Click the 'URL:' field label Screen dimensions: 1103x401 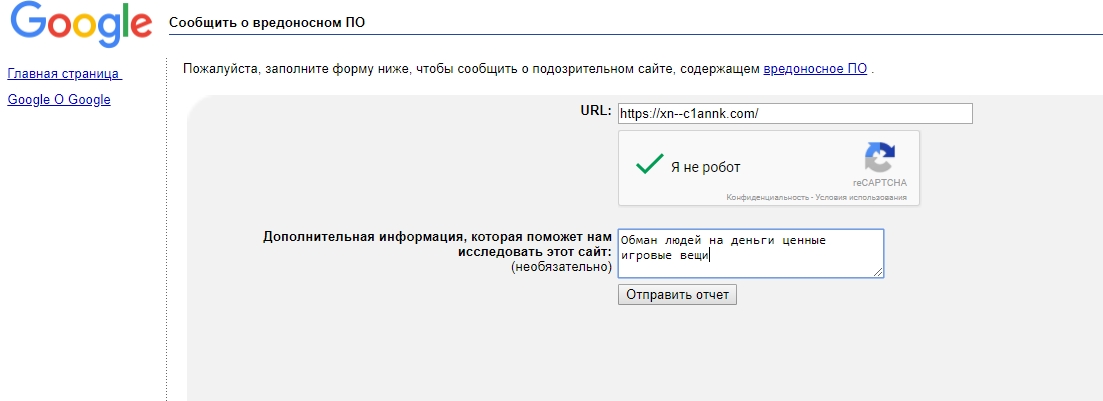point(597,110)
